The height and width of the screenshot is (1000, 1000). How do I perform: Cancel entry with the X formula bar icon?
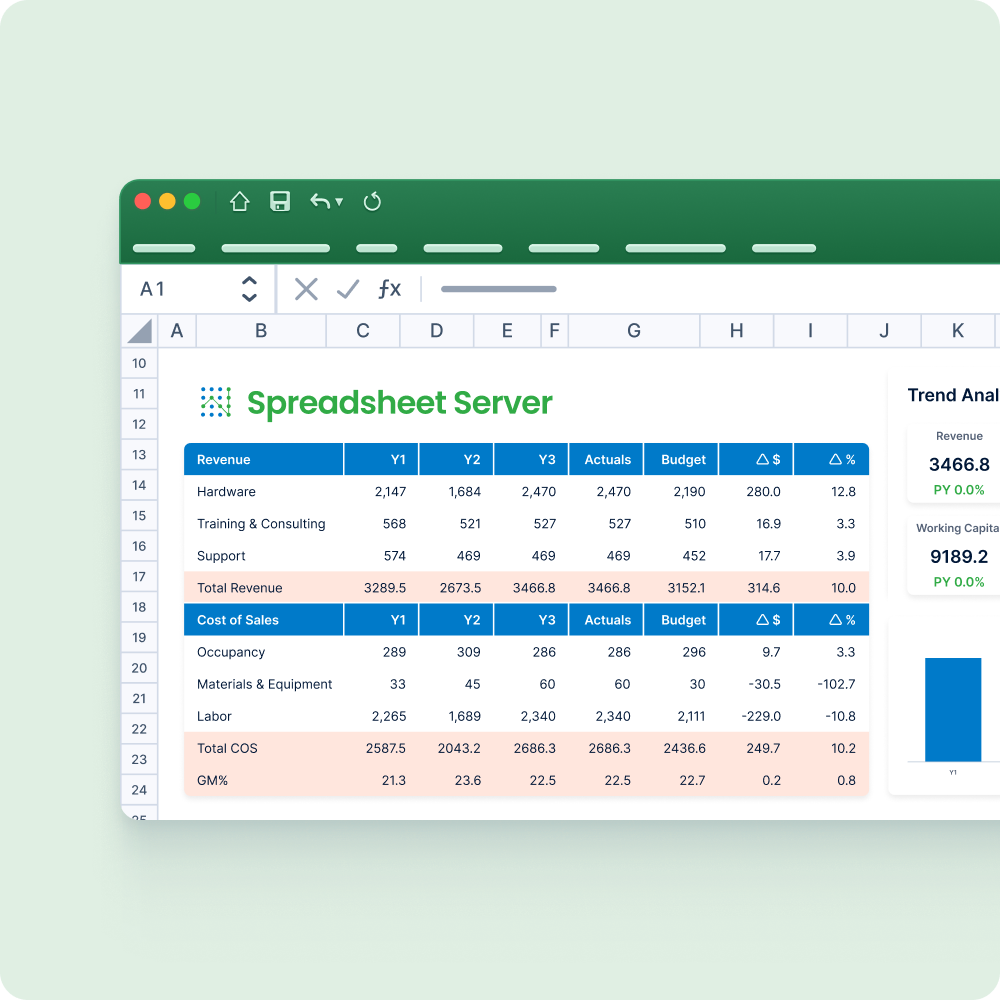click(x=305, y=289)
